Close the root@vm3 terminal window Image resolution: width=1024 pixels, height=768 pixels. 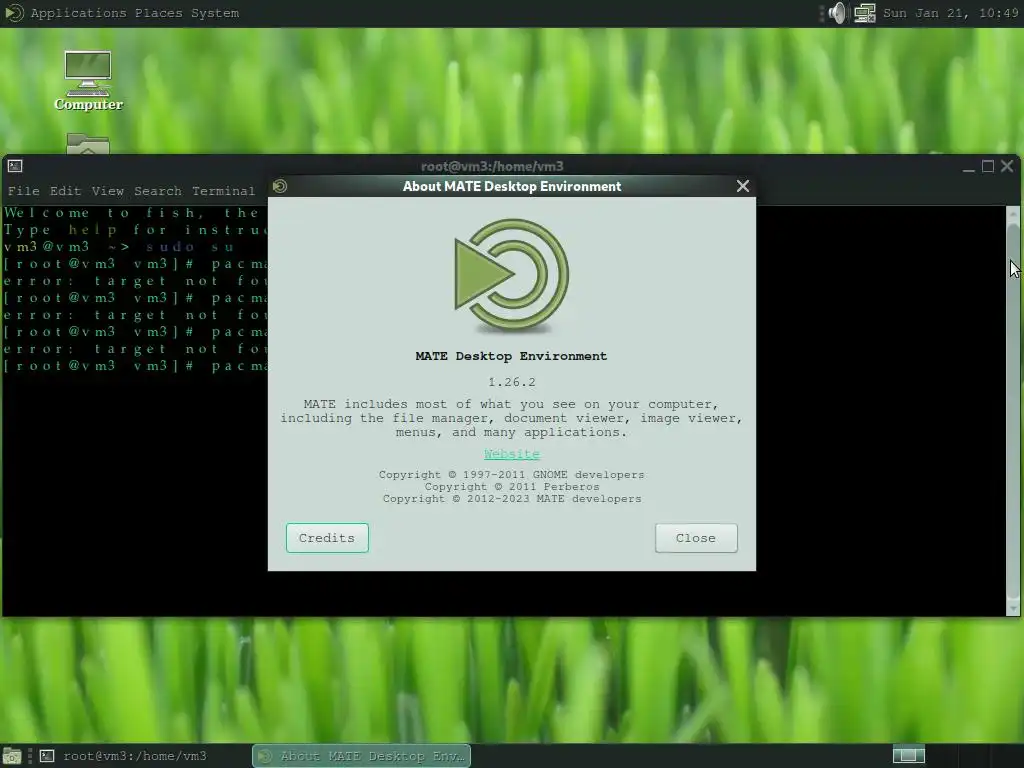pyautogui.click(x=1007, y=167)
